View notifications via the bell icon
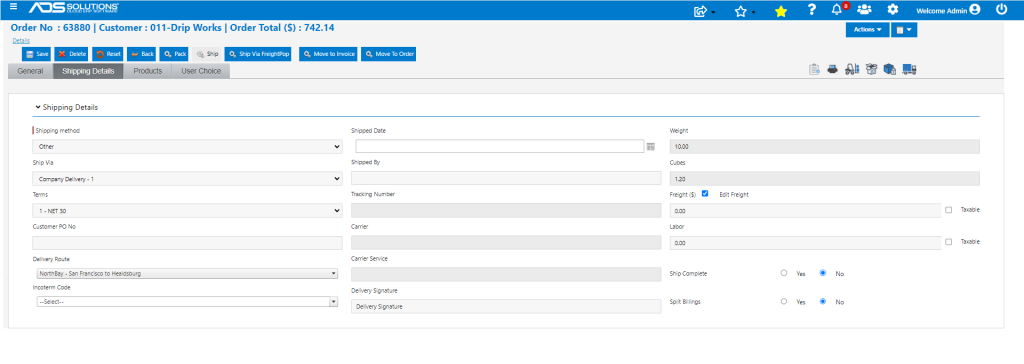Viewport: 1024px width, 364px height. pos(837,10)
